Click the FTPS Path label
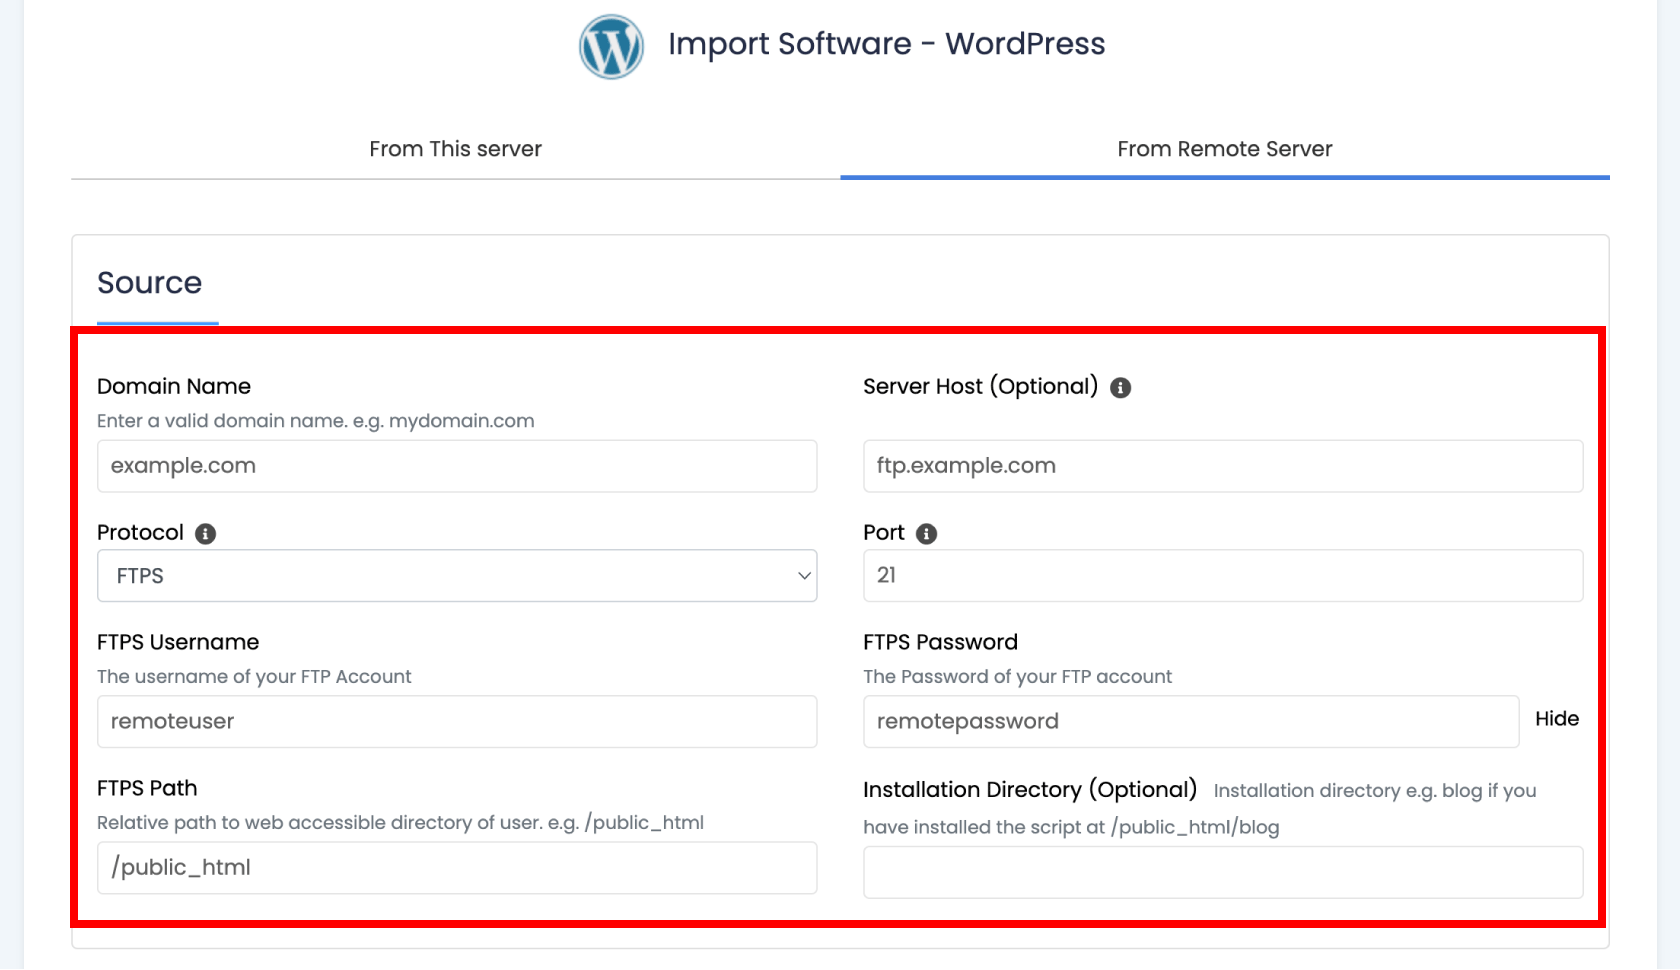Image resolution: width=1680 pixels, height=970 pixels. (147, 788)
